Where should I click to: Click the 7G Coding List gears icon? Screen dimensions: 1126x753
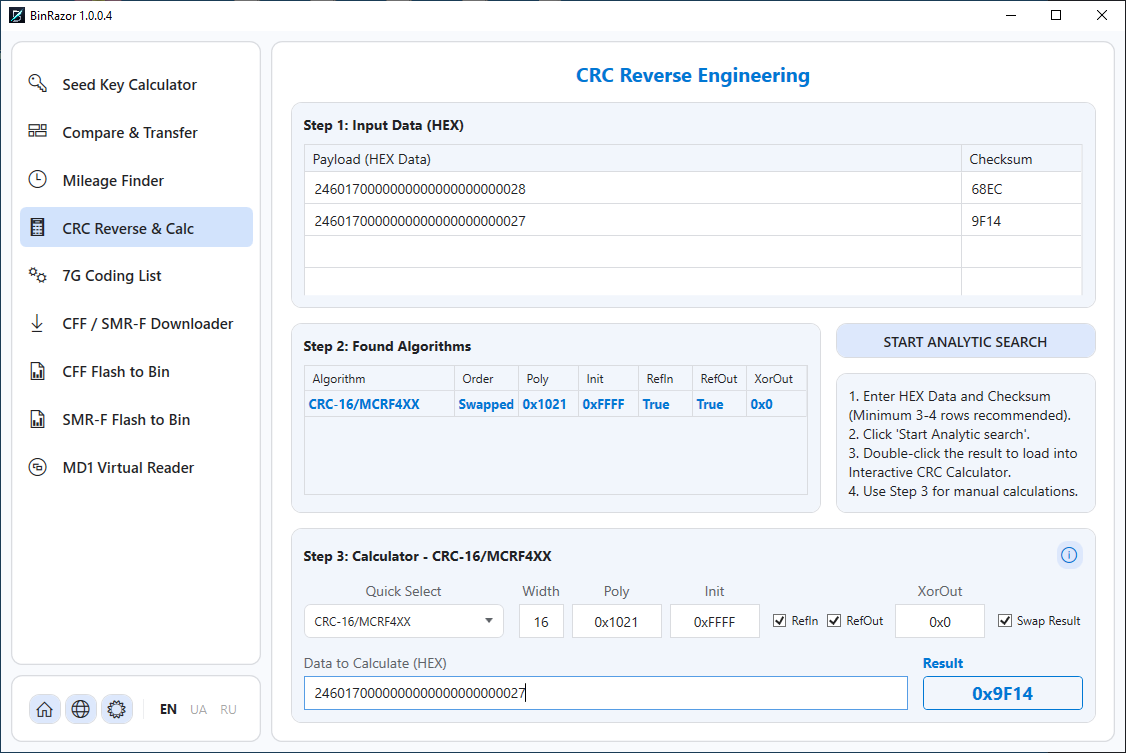(37, 275)
